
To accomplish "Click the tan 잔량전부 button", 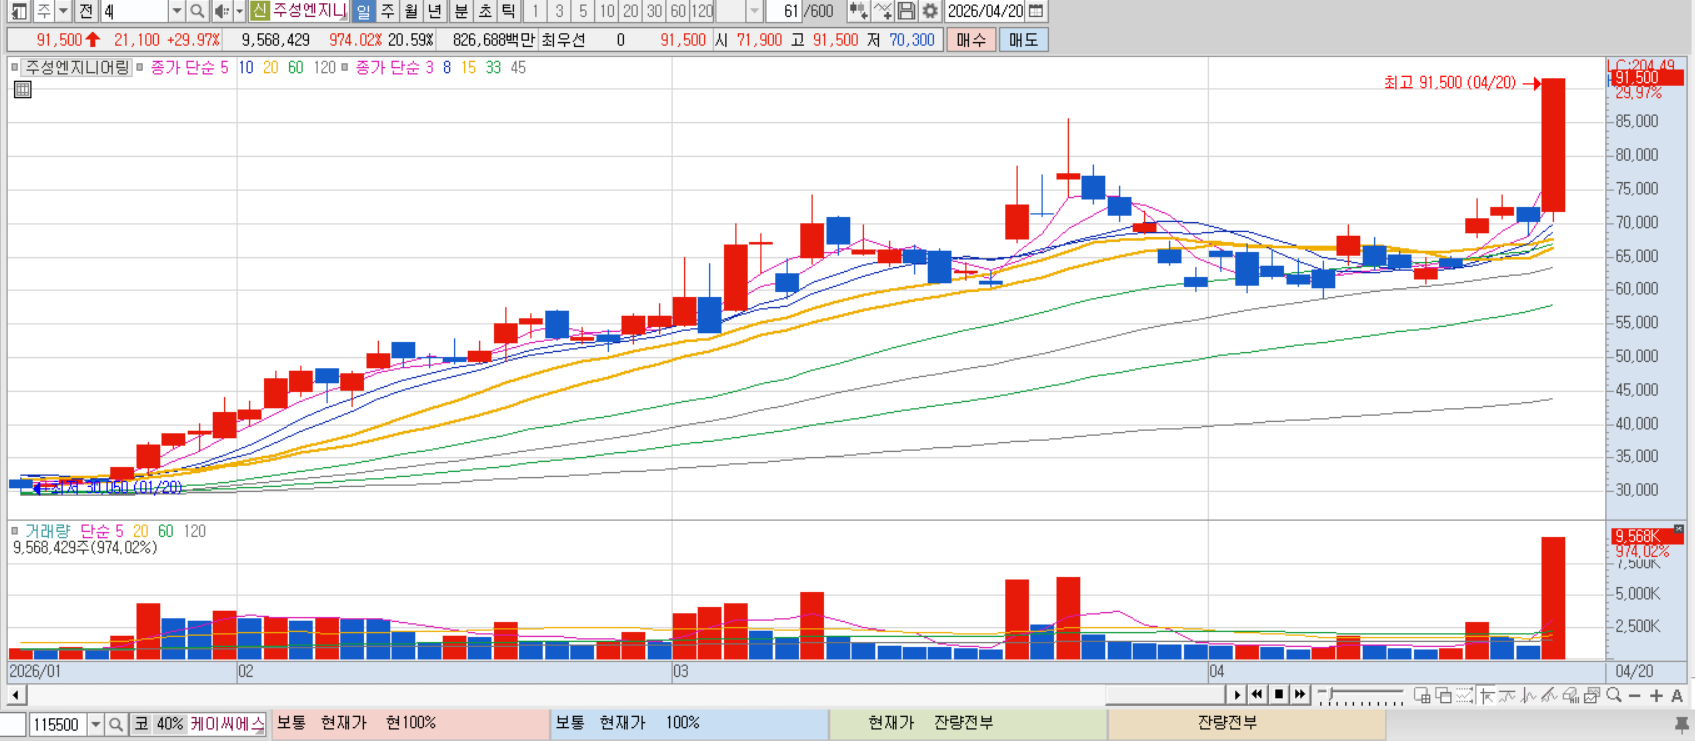I will coord(1246,723).
